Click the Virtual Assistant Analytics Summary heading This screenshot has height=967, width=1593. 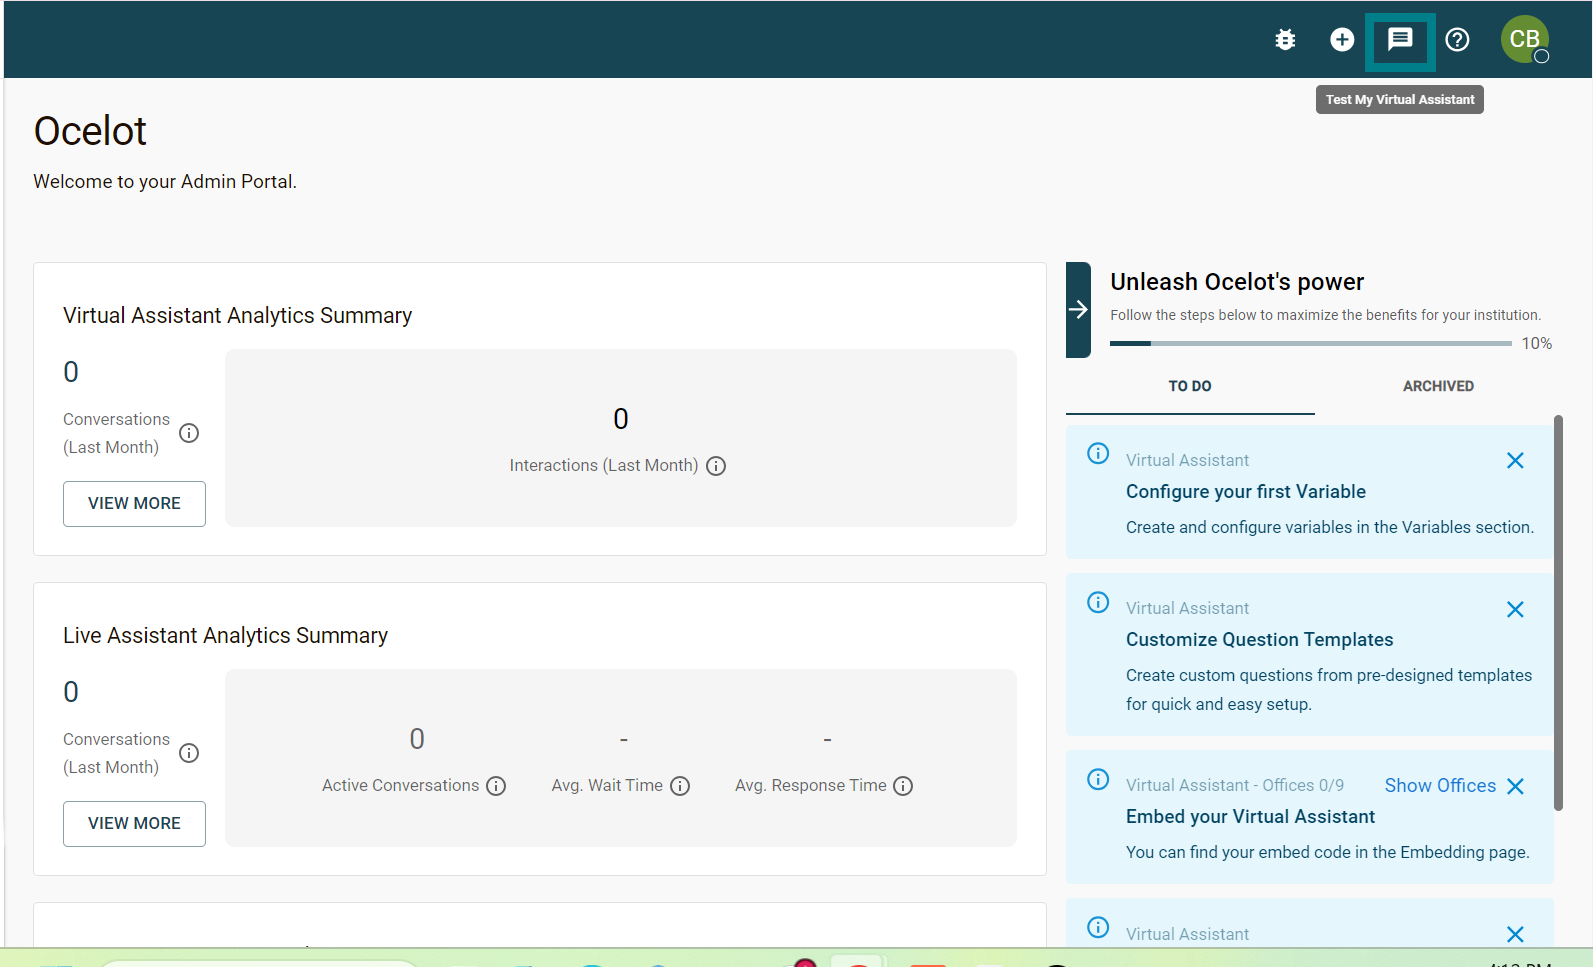[237, 316]
